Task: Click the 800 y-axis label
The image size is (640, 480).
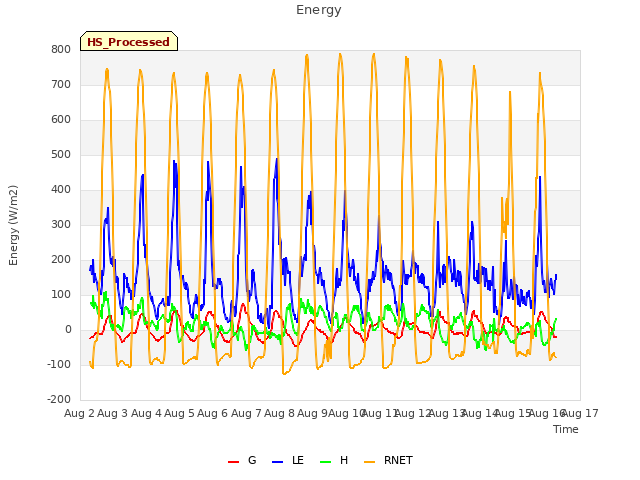Action: (61, 49)
